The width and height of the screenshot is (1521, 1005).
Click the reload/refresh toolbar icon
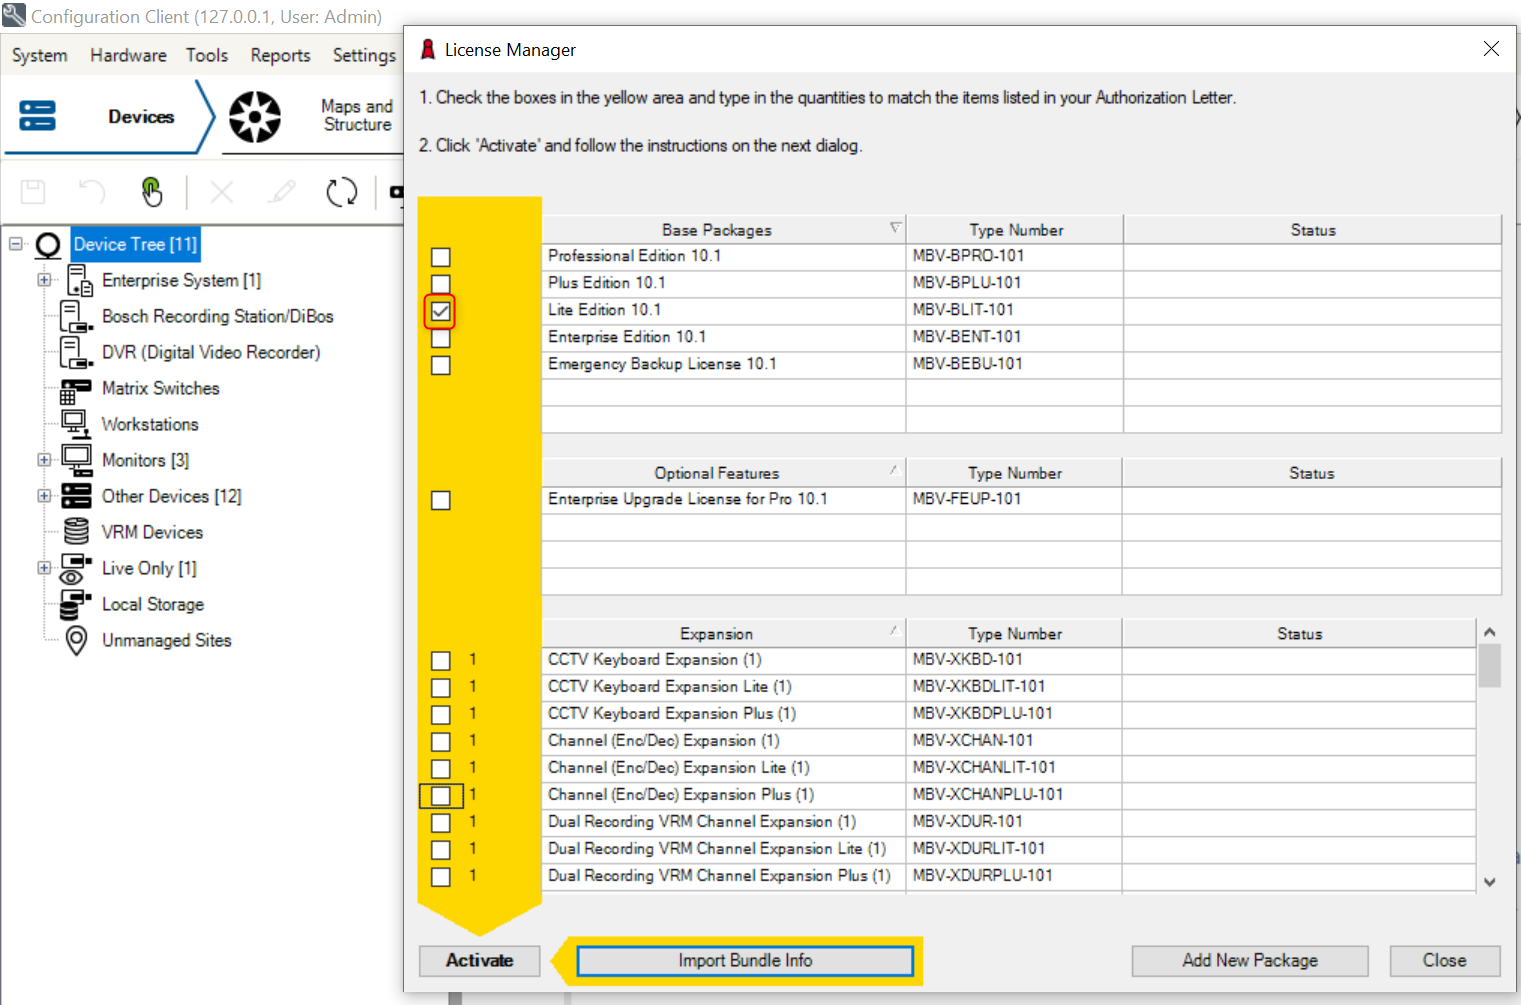pos(341,191)
